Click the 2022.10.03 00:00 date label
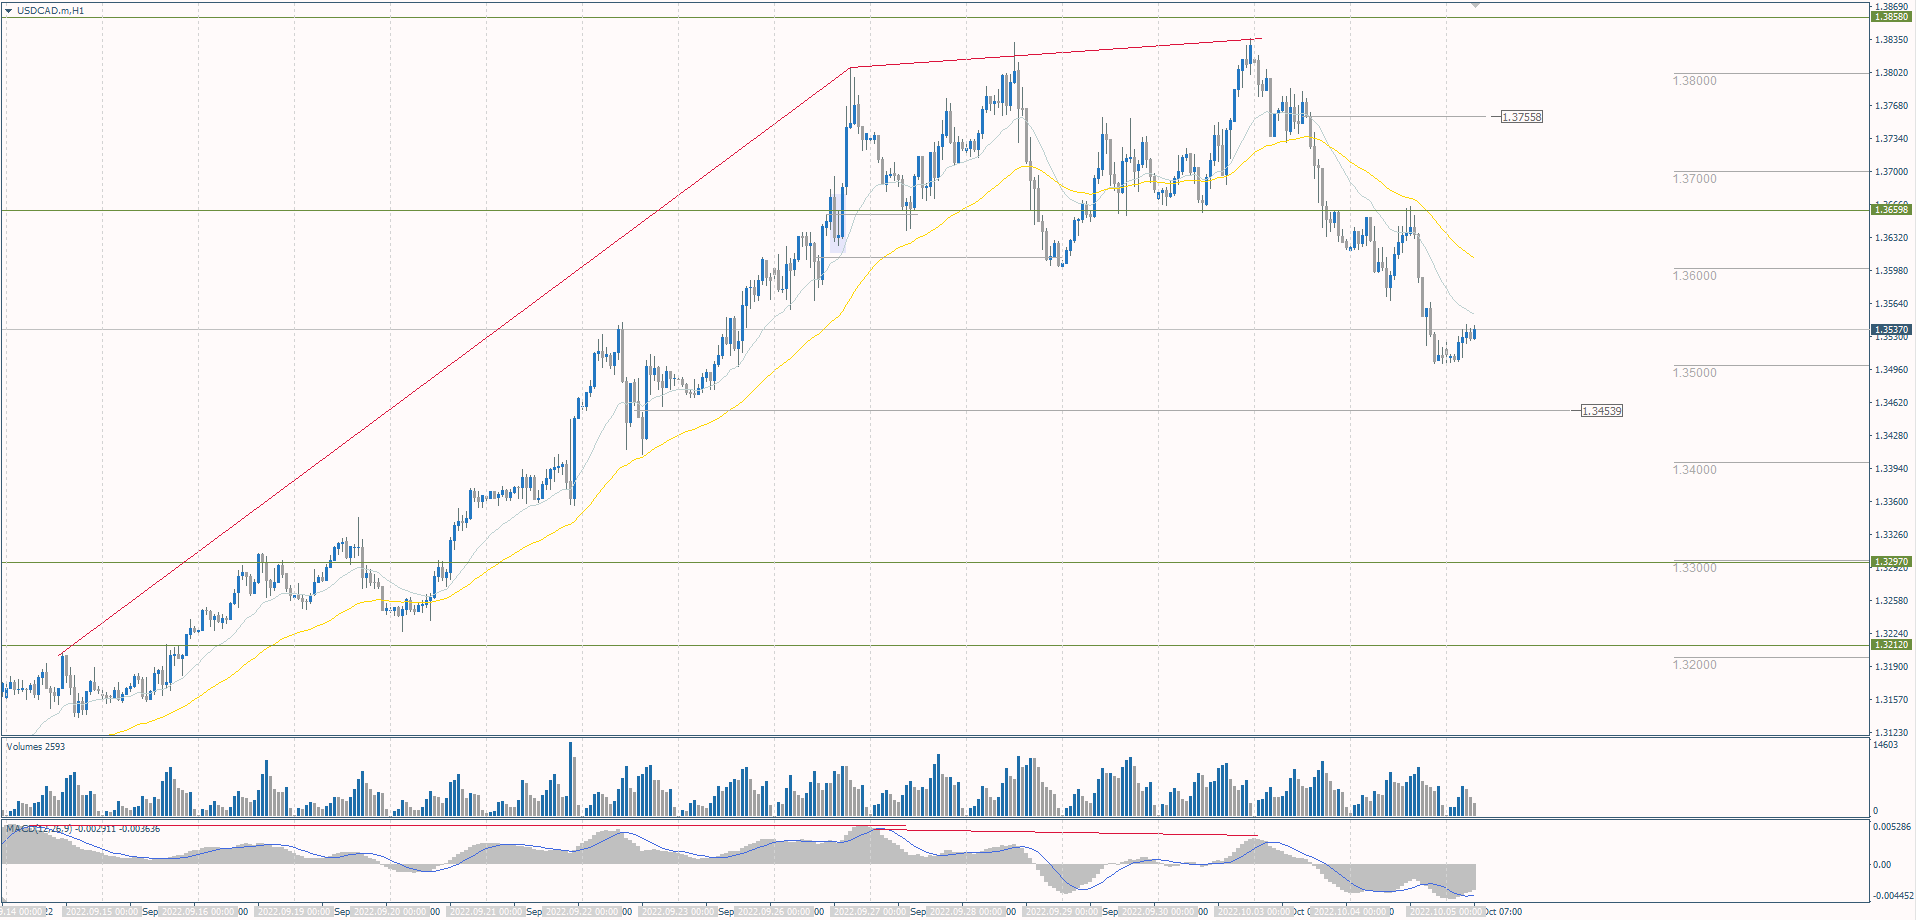 [x=1254, y=912]
